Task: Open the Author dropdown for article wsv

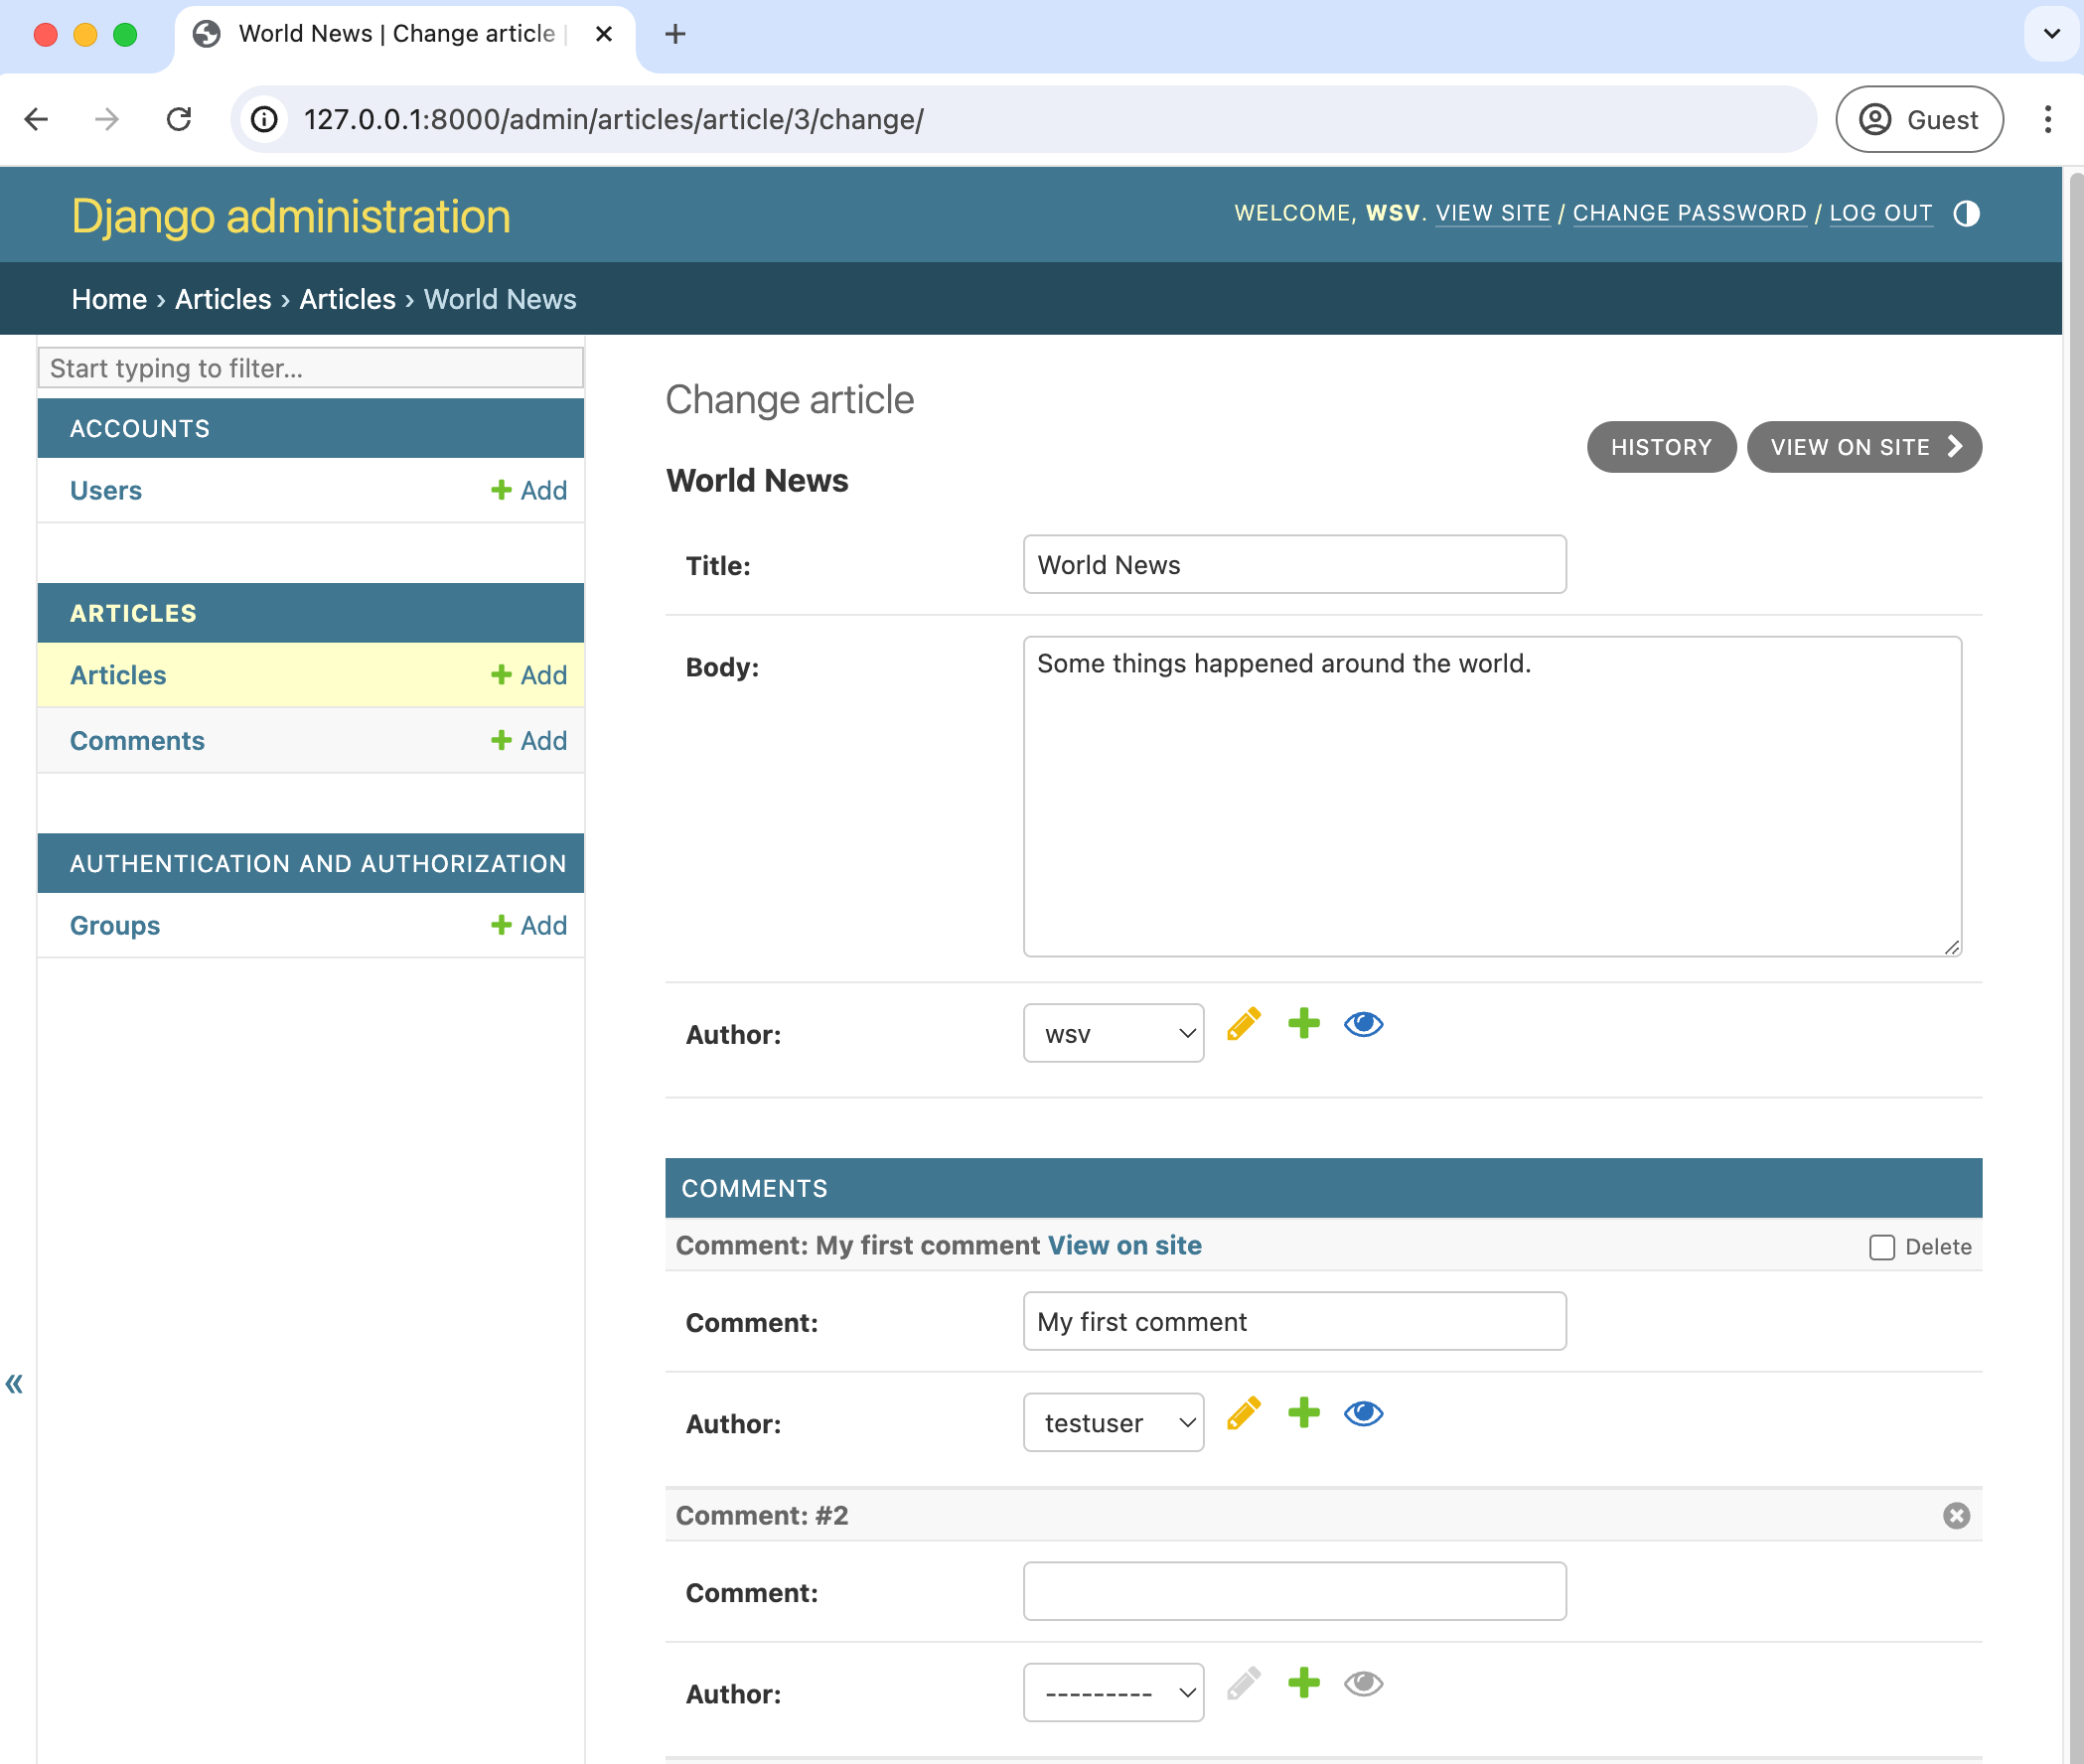Action: click(x=1112, y=1033)
